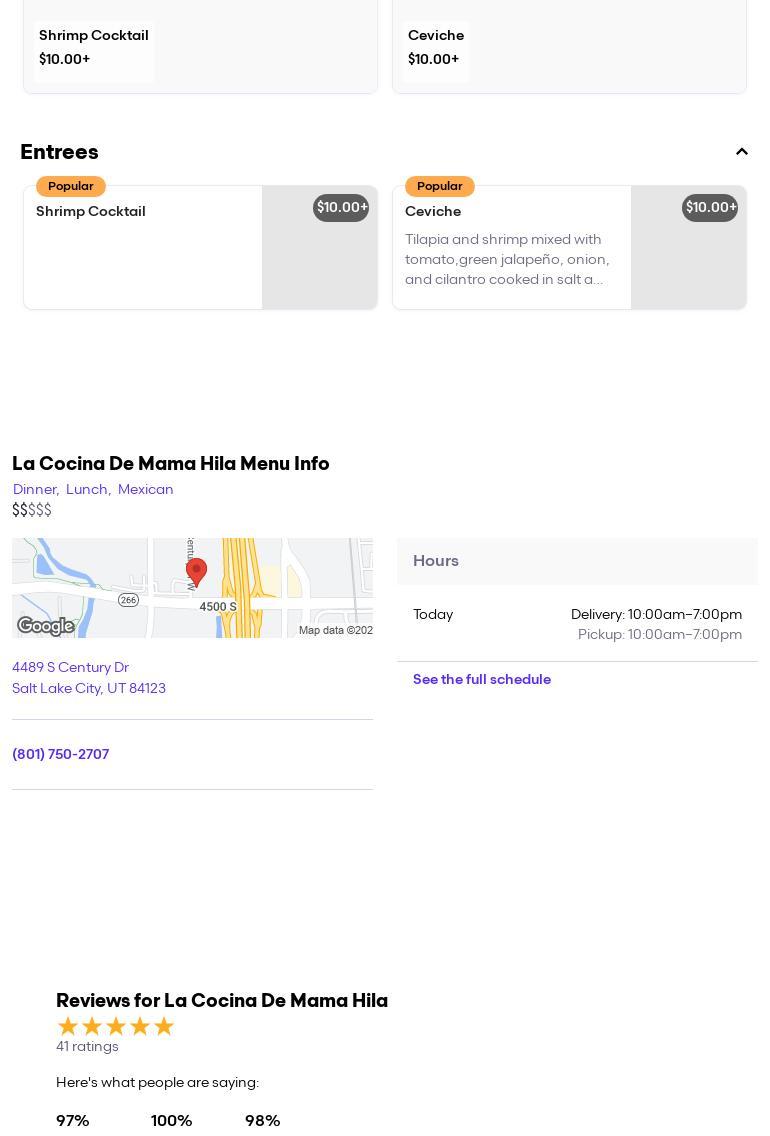Screen dimensions: 770x1136
Task: Click See the full schedule link
Action: click(482, 680)
